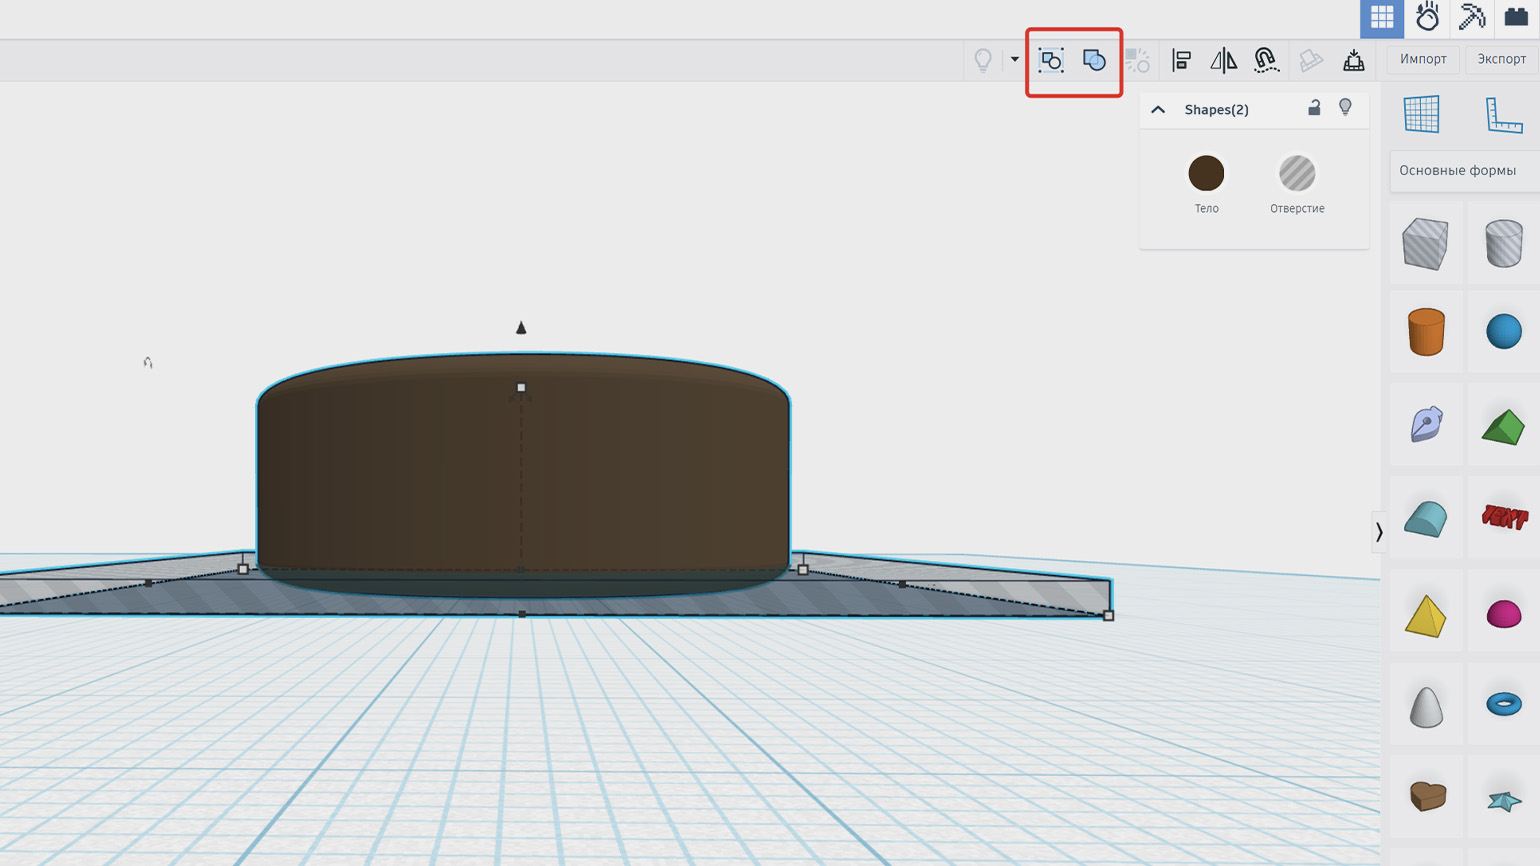The width and height of the screenshot is (1540, 866).
Task: Select the Mirror tool
Action: 1223,61
